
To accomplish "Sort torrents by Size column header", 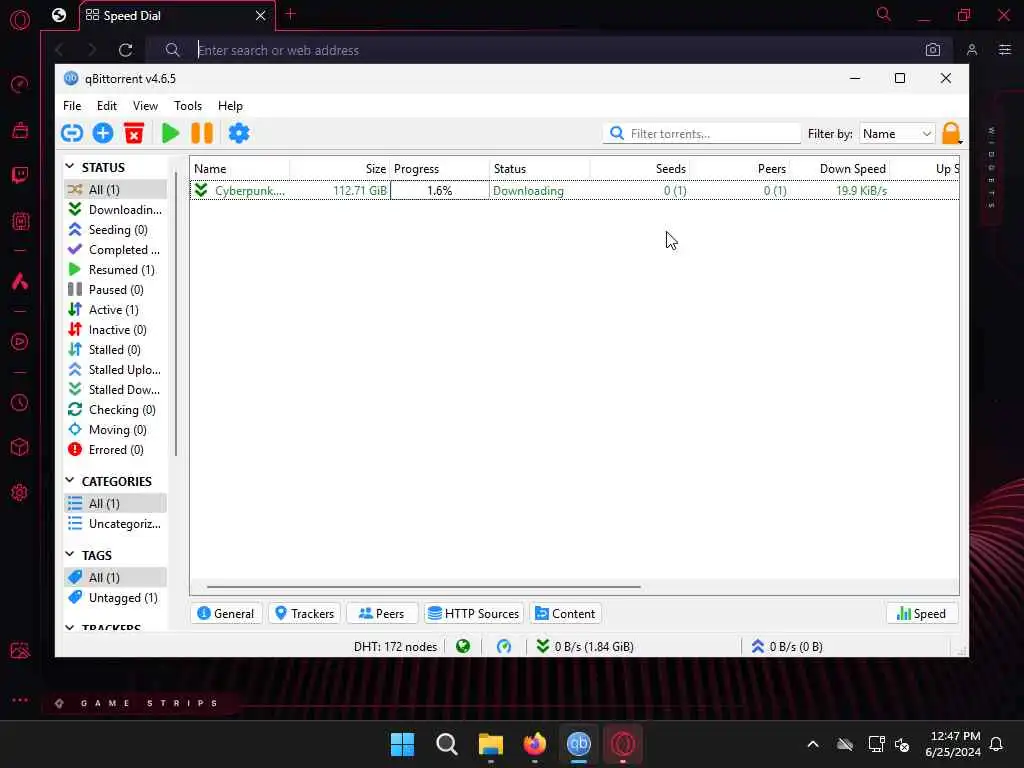I will pos(340,168).
